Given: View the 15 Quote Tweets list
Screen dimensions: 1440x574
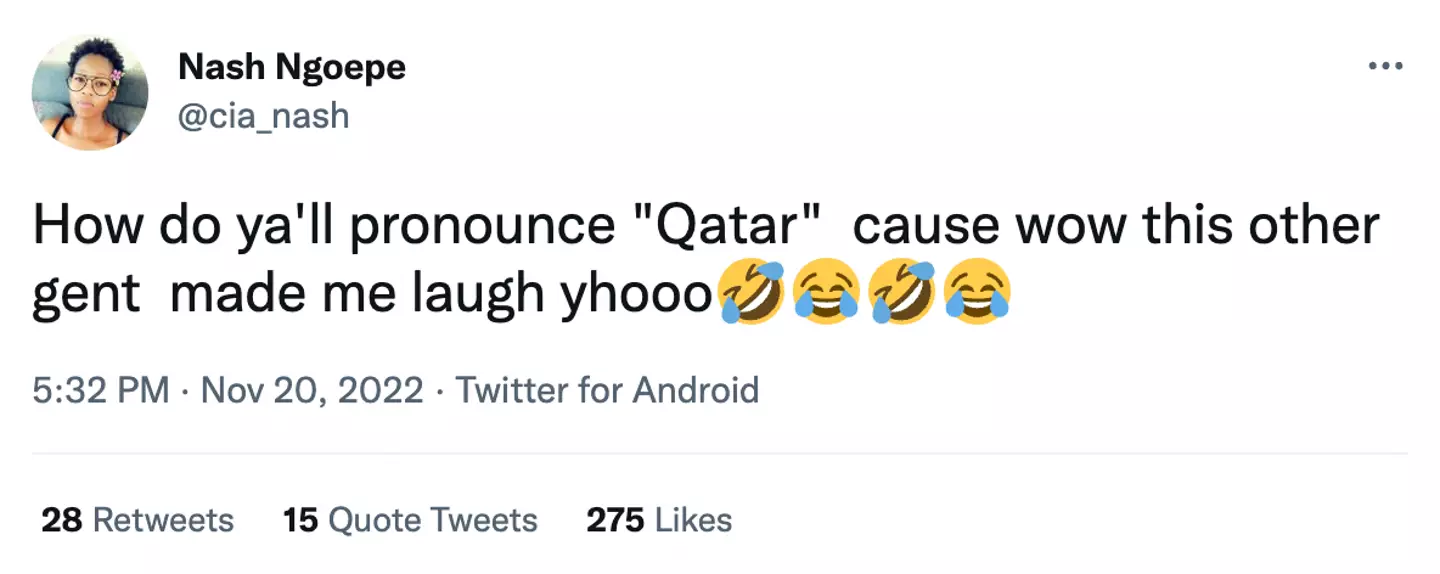Looking at the screenshot, I should point(410,520).
